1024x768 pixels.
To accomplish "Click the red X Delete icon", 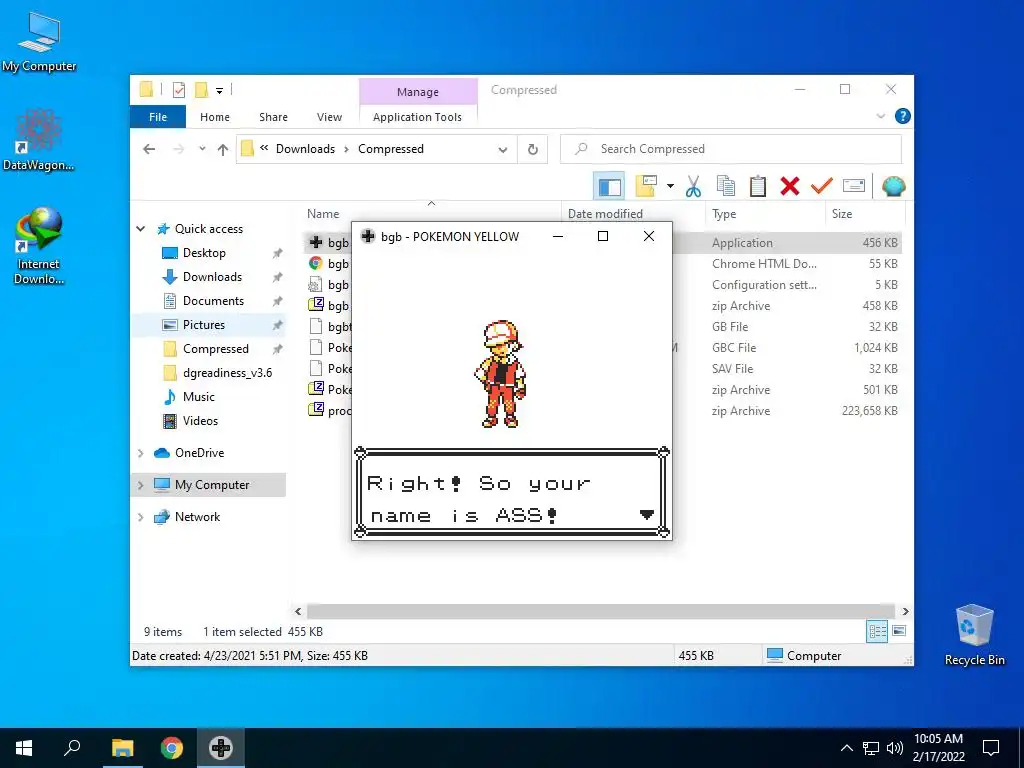I will [x=790, y=187].
